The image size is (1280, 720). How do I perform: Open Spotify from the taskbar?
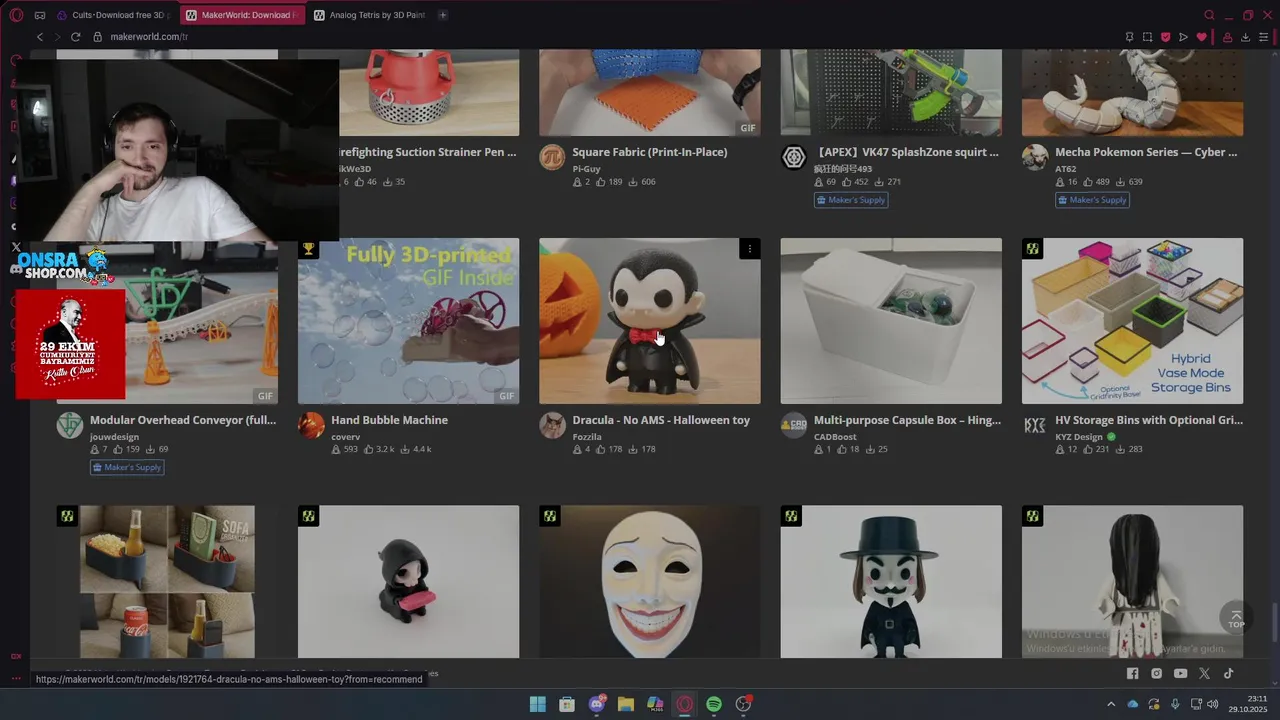pos(714,704)
